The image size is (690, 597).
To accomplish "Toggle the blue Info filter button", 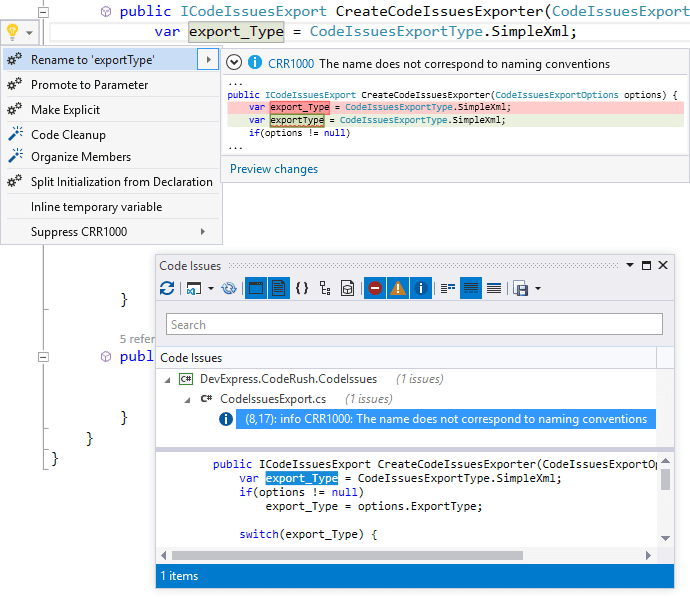I will point(421,289).
